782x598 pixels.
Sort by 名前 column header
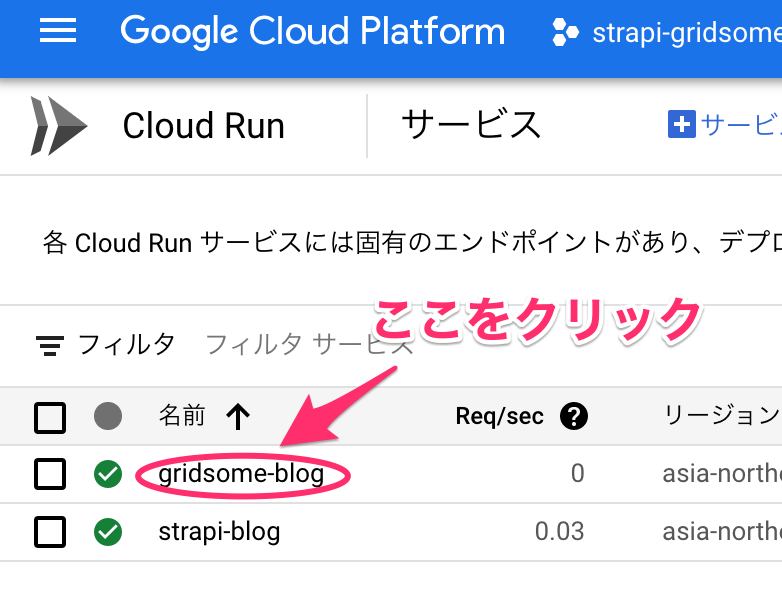(182, 415)
